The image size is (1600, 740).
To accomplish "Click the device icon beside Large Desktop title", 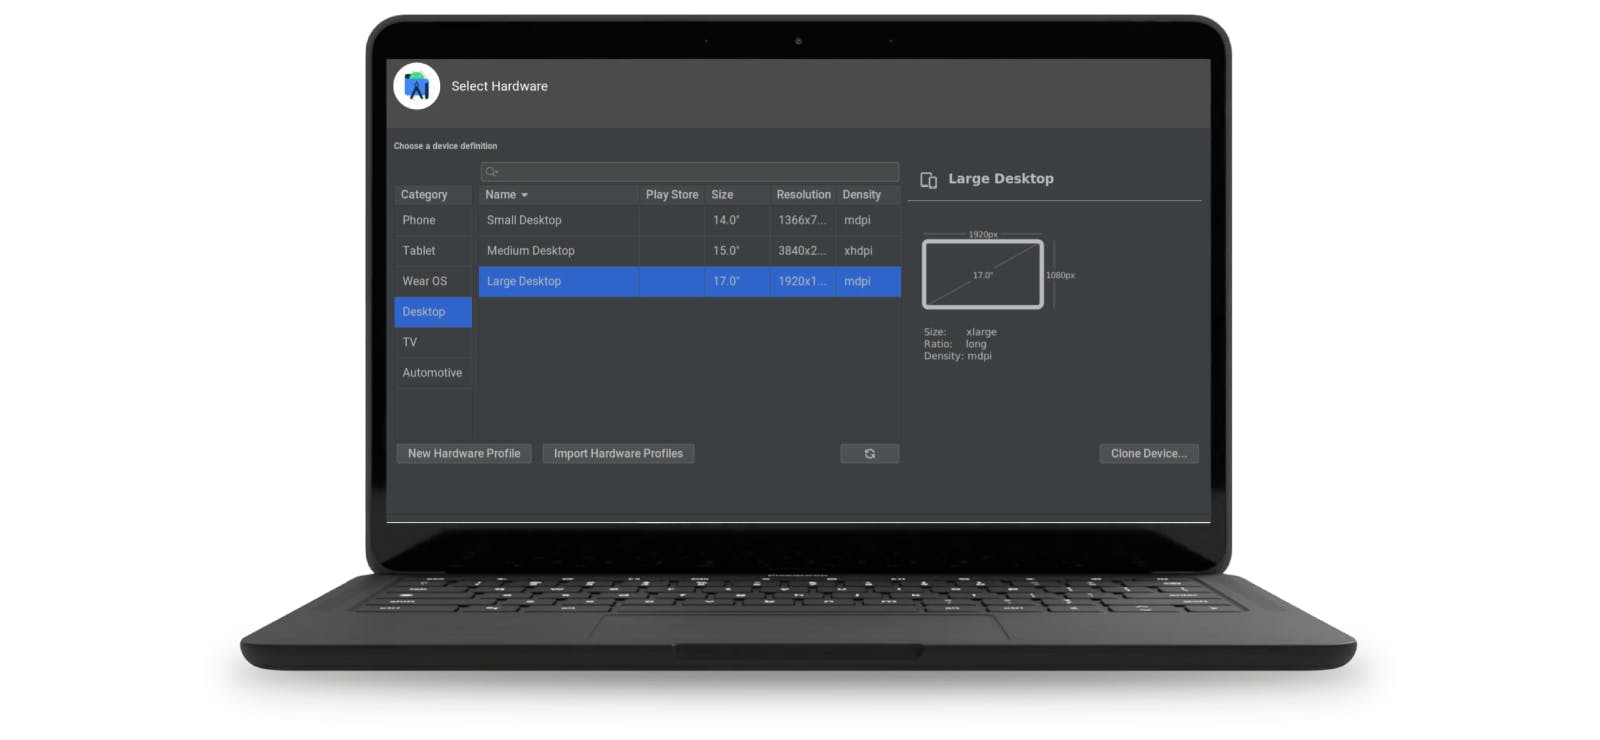I will click(928, 180).
